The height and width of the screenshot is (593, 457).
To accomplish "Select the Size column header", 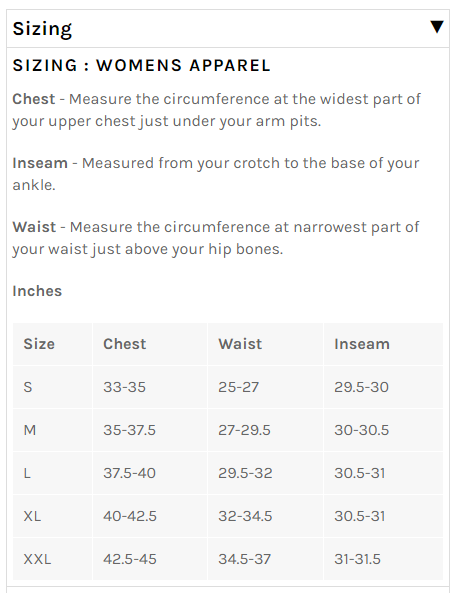I will pyautogui.click(x=39, y=344).
